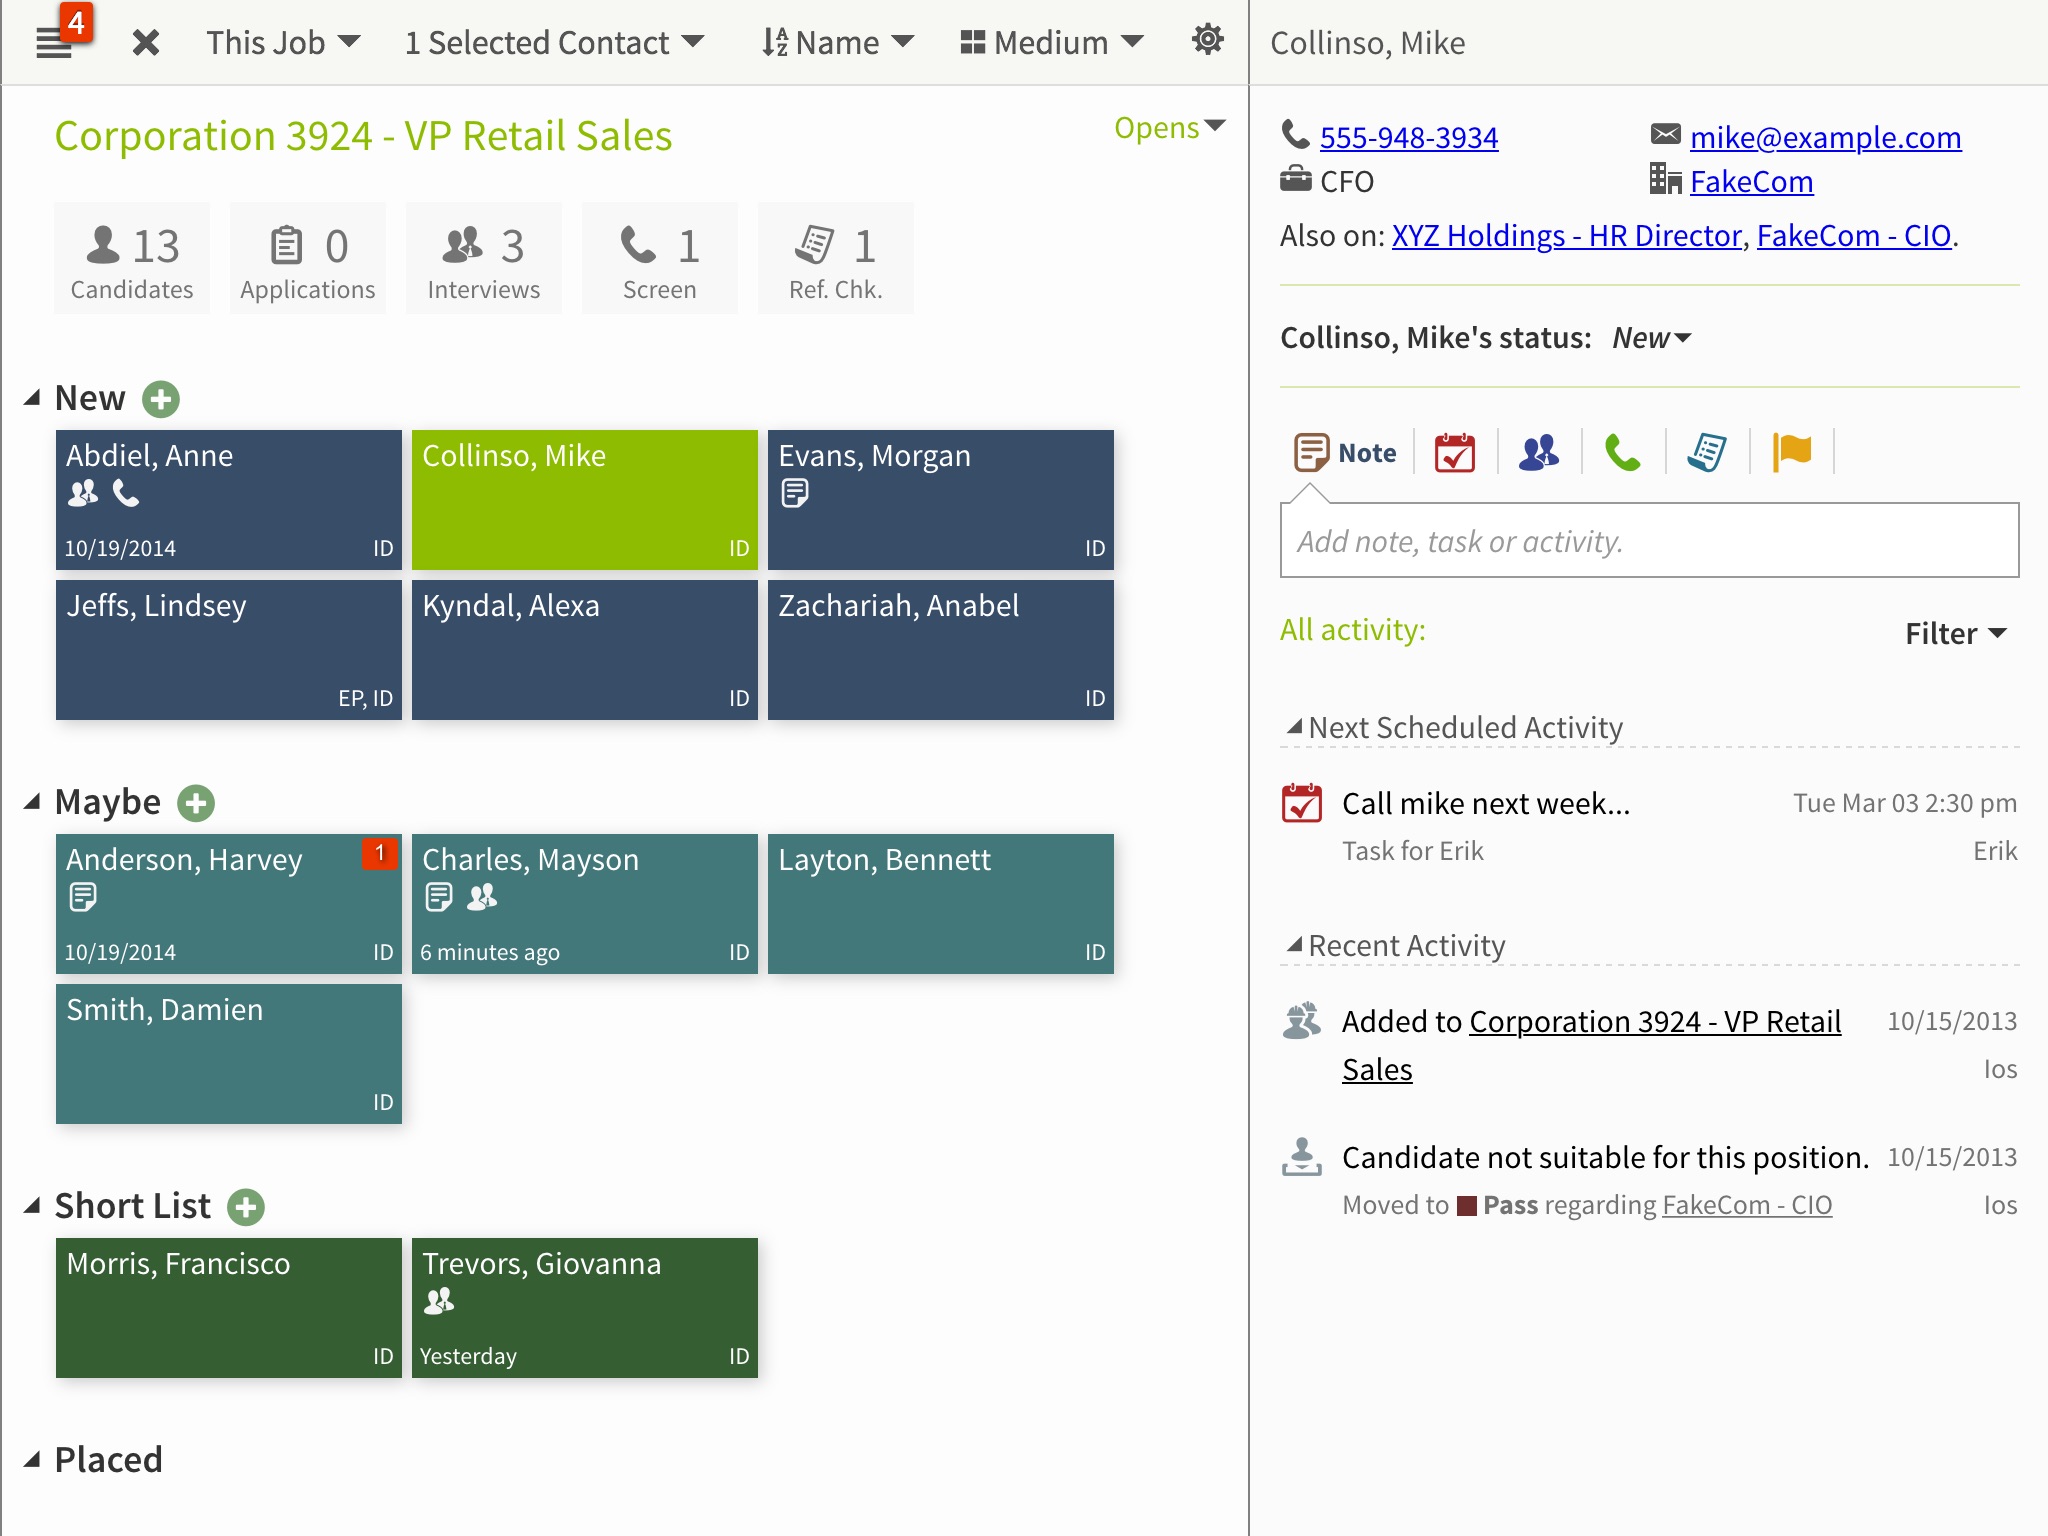Select the task calendar-check activity icon
Screen dimensions: 2048x1536
1455,453
